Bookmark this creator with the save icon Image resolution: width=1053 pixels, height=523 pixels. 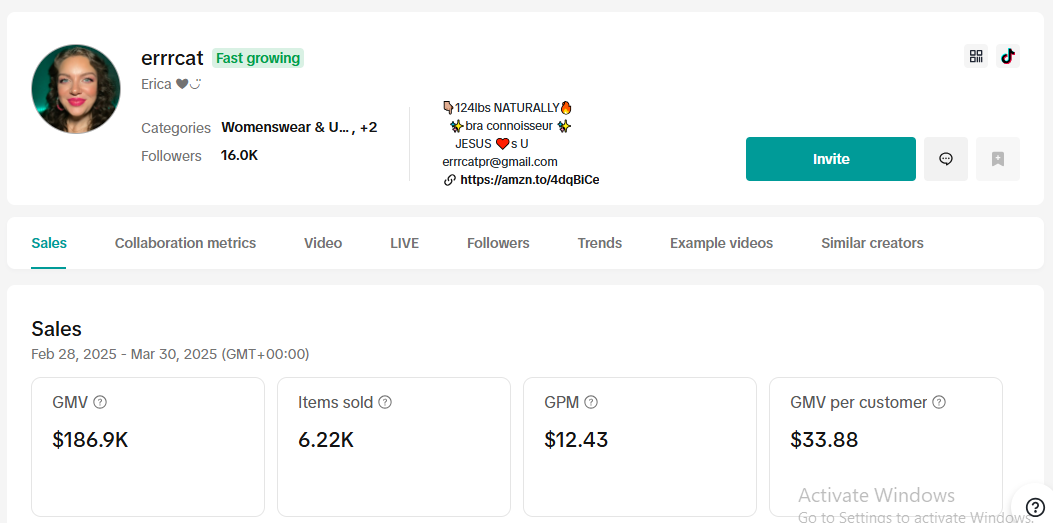point(997,159)
